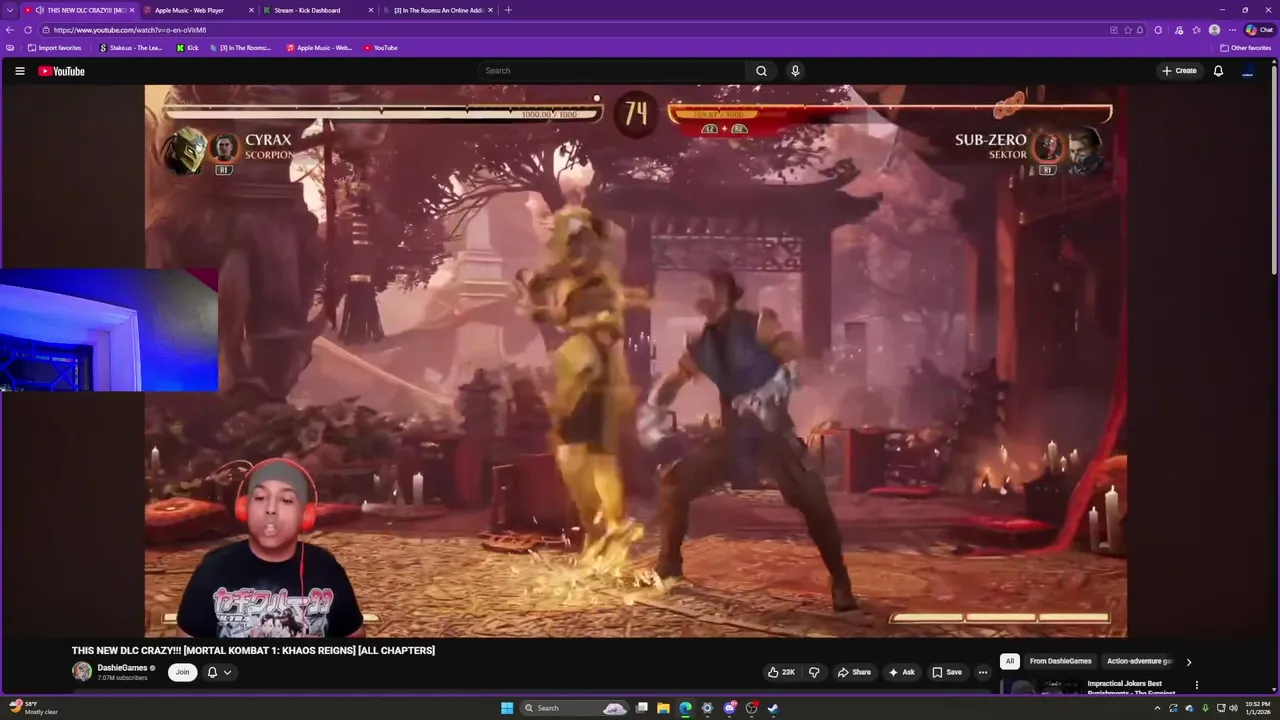Click the magnifier search button on YouTube
Viewport: 1280px width, 720px height.
[761, 71]
